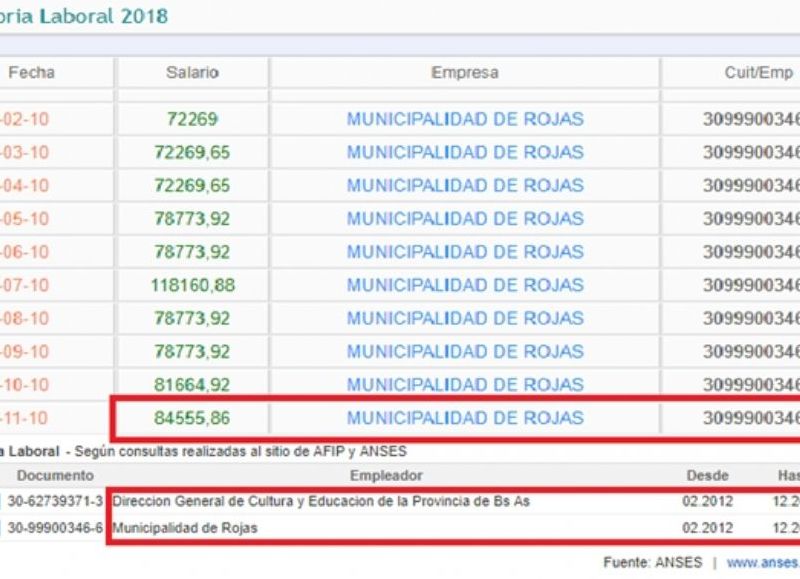This screenshot has width=800, height=579.
Task: Select salary 78773,92 in the 06-10 row
Action: [192, 251]
